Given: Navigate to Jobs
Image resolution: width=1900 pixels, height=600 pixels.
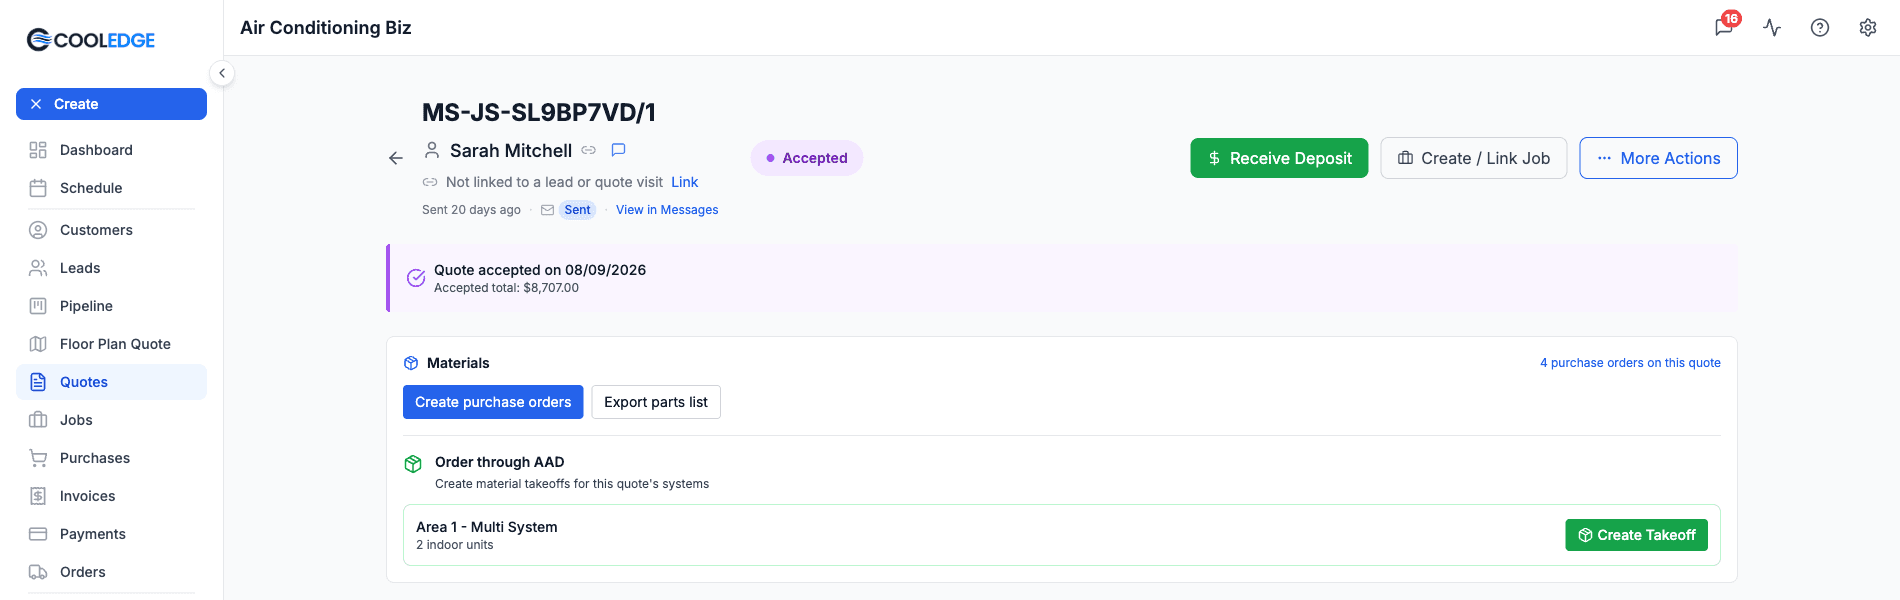Looking at the screenshot, I should pyautogui.click(x=111, y=420).
